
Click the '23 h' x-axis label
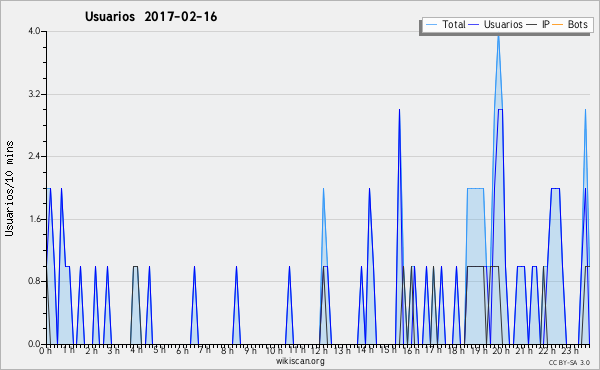(x=570, y=350)
